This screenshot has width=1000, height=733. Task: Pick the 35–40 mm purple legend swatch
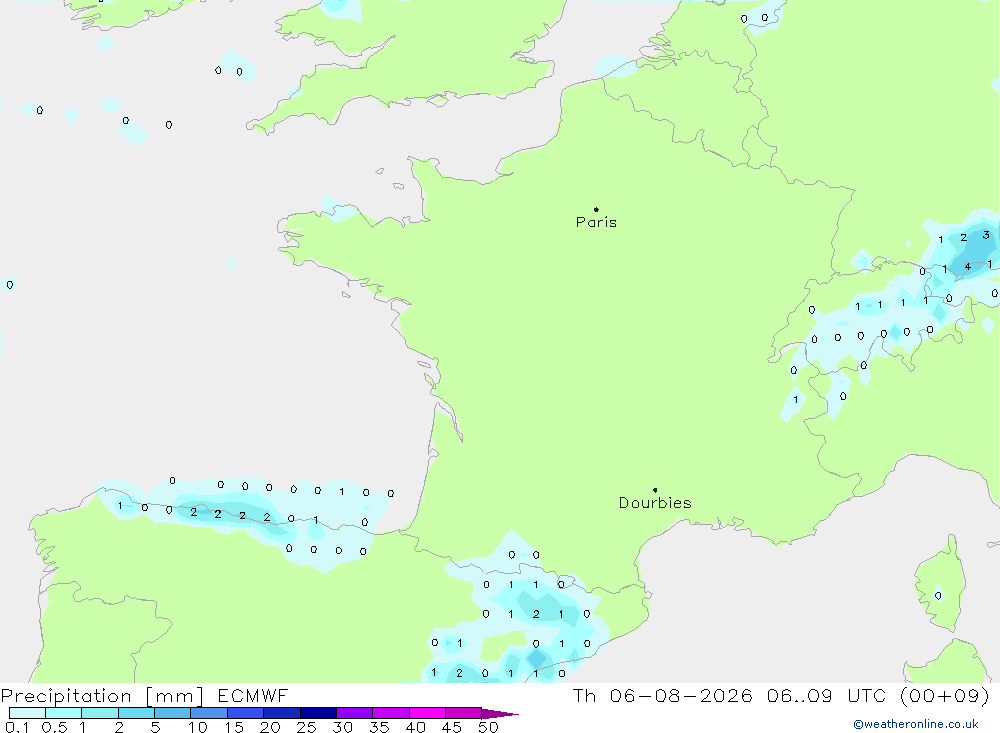coord(391,713)
